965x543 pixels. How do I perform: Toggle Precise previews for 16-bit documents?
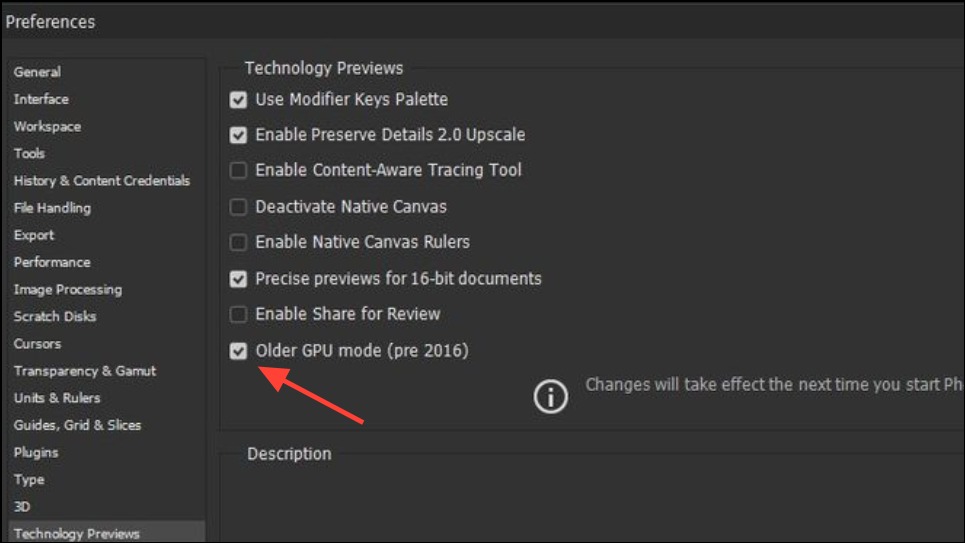[x=238, y=279]
